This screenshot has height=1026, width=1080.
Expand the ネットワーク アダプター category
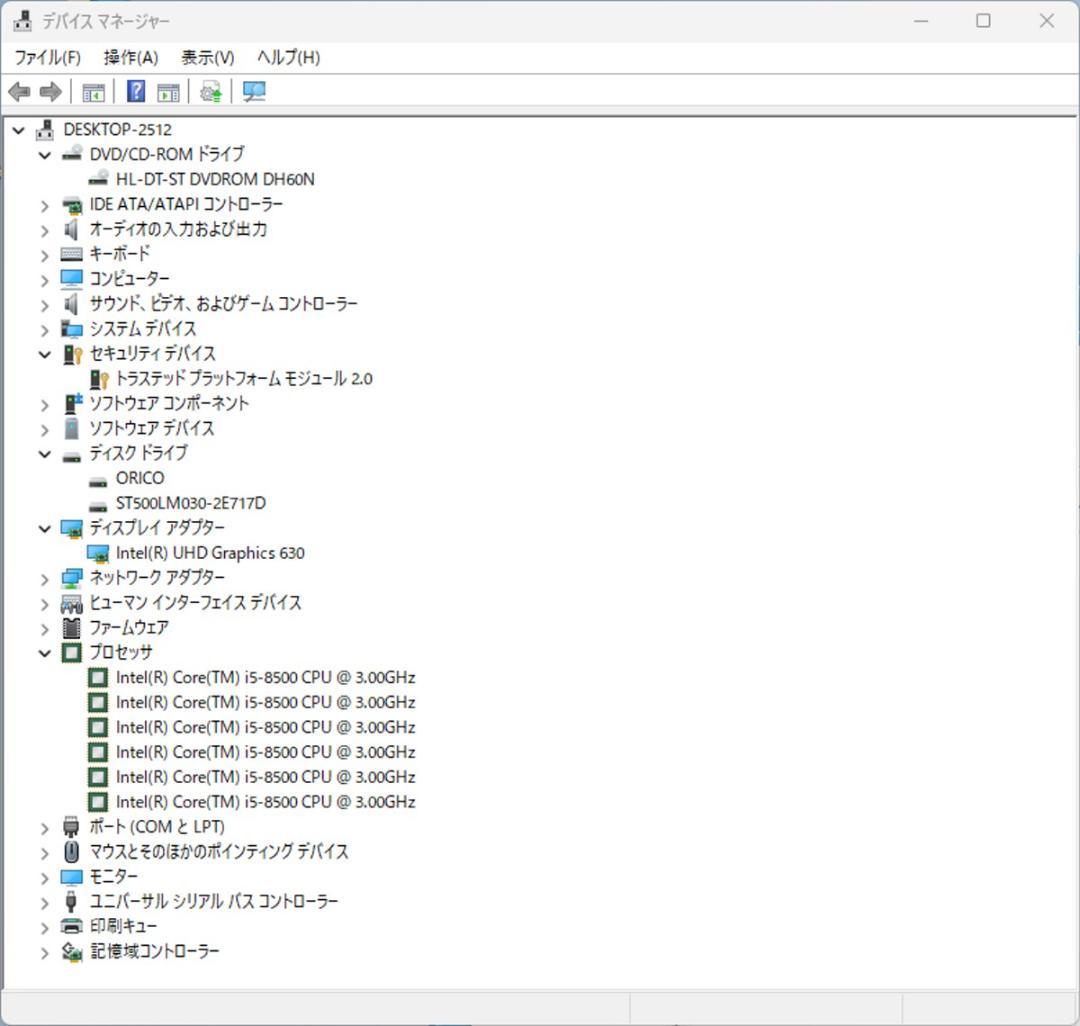click(44, 578)
